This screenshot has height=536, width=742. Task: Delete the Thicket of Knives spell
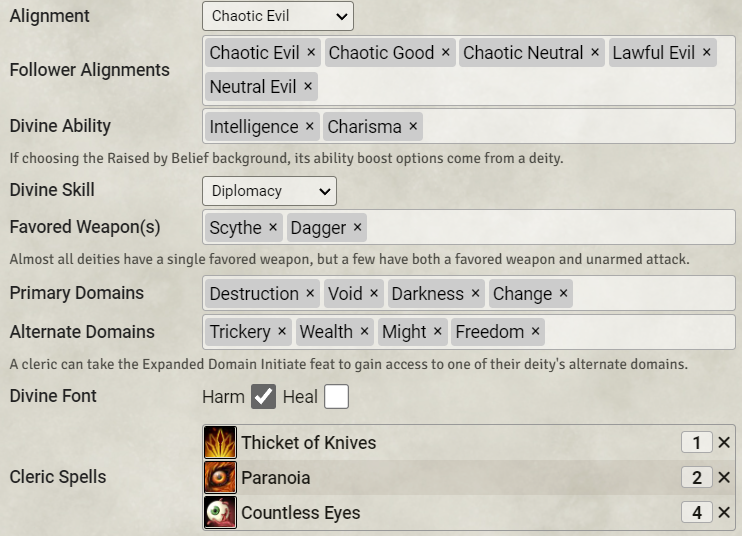(724, 442)
